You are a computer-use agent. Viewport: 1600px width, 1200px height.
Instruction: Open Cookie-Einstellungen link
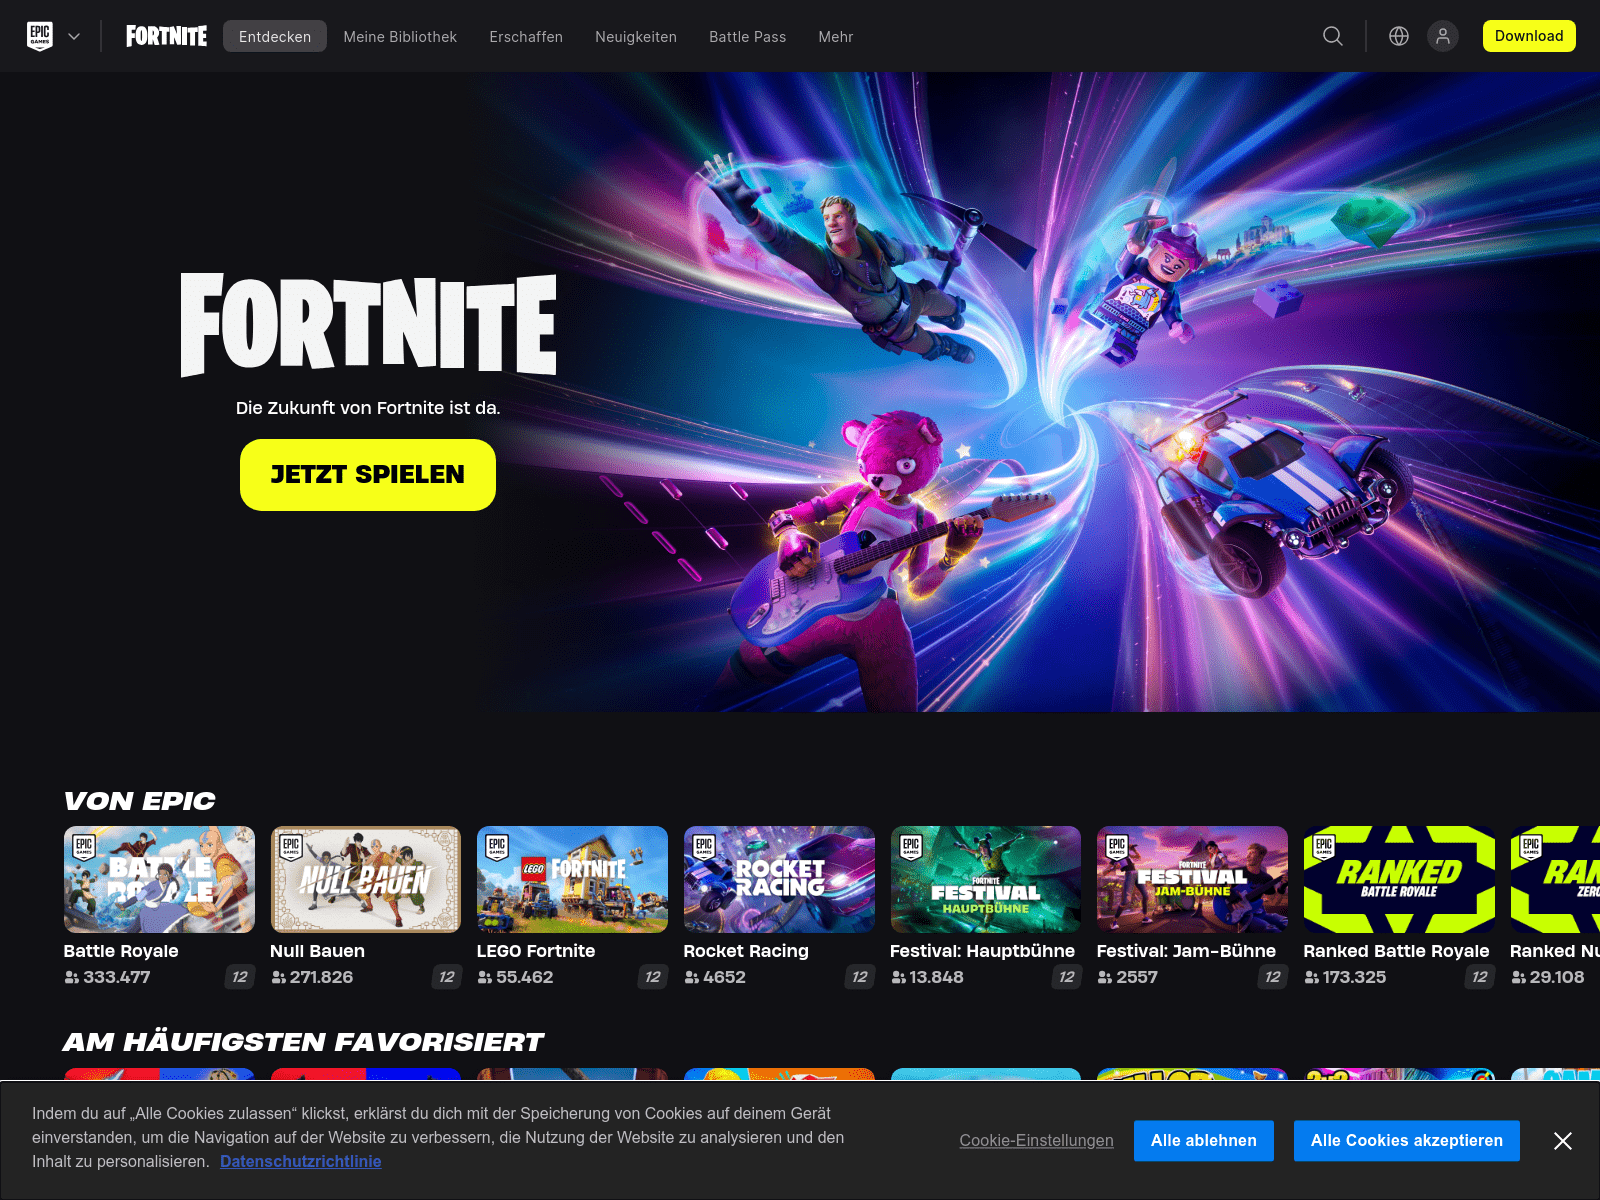(x=1036, y=1141)
